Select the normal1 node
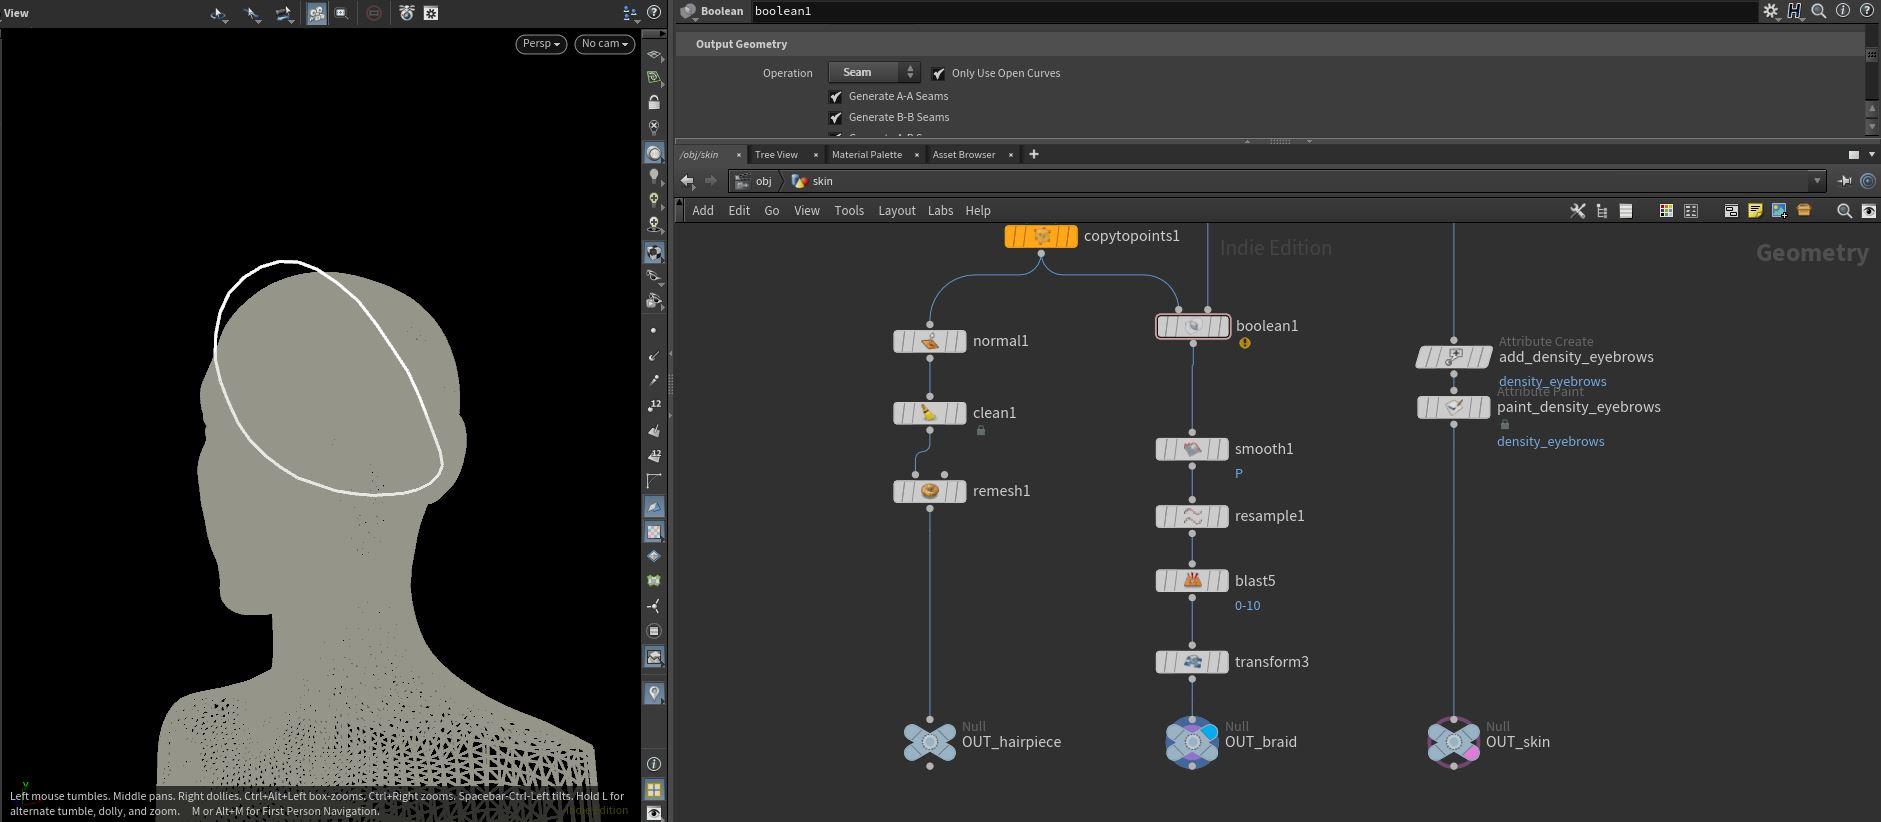The width and height of the screenshot is (1881, 822). click(930, 341)
